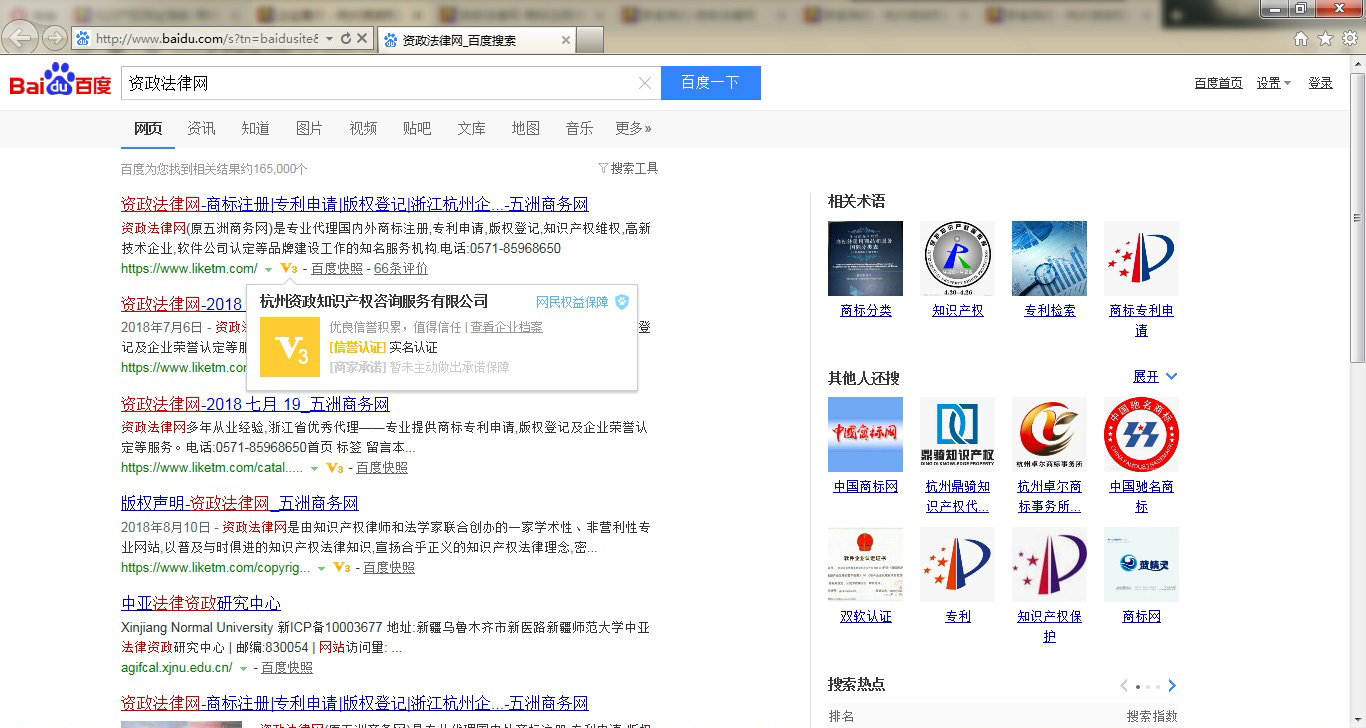Switch to the 图片 search tab
Viewport: 1366px width, 728px height.
309,128
